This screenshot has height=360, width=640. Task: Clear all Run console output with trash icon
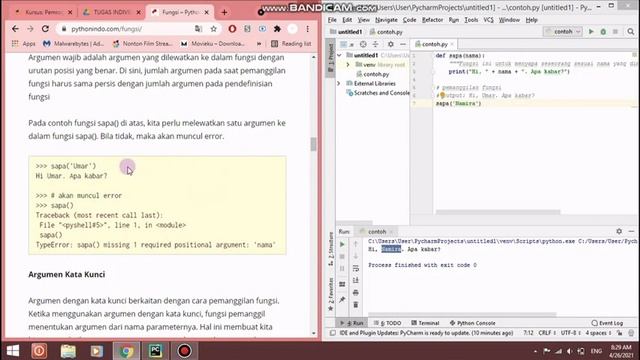point(356,304)
